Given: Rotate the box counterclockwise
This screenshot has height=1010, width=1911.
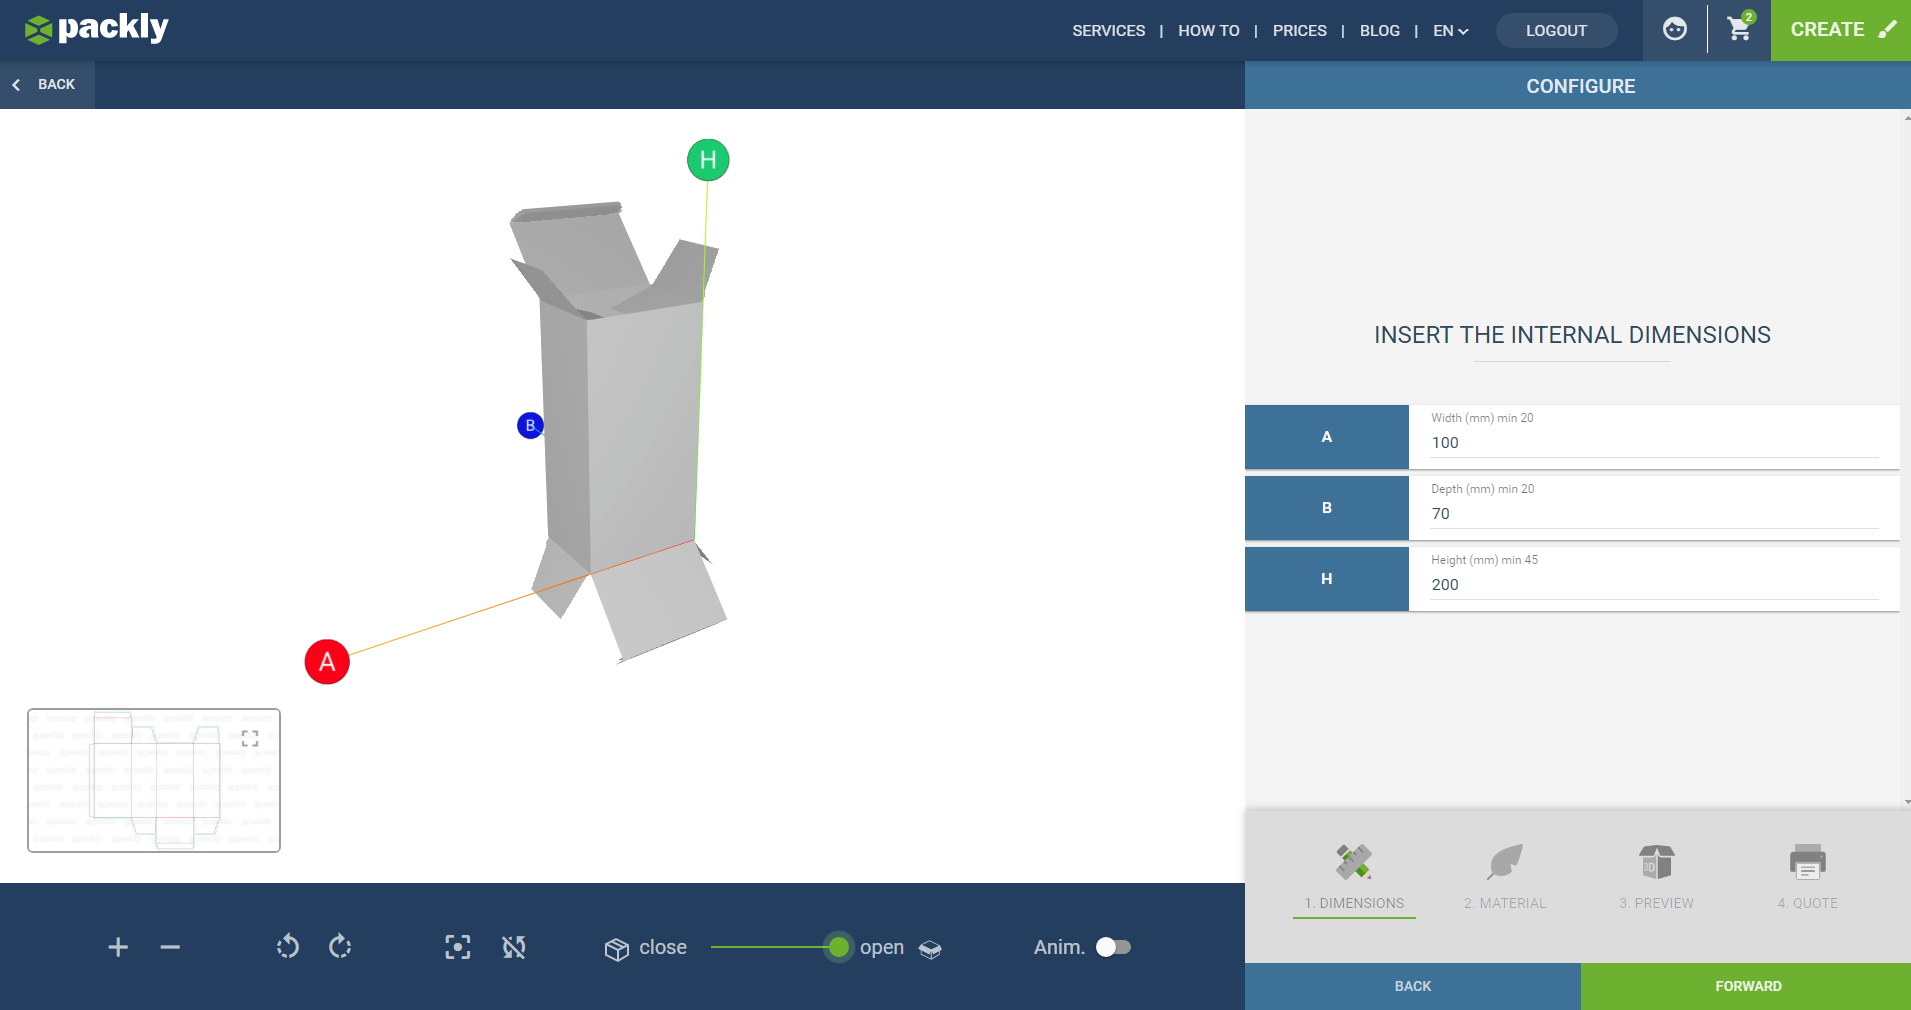Looking at the screenshot, I should click(288, 946).
